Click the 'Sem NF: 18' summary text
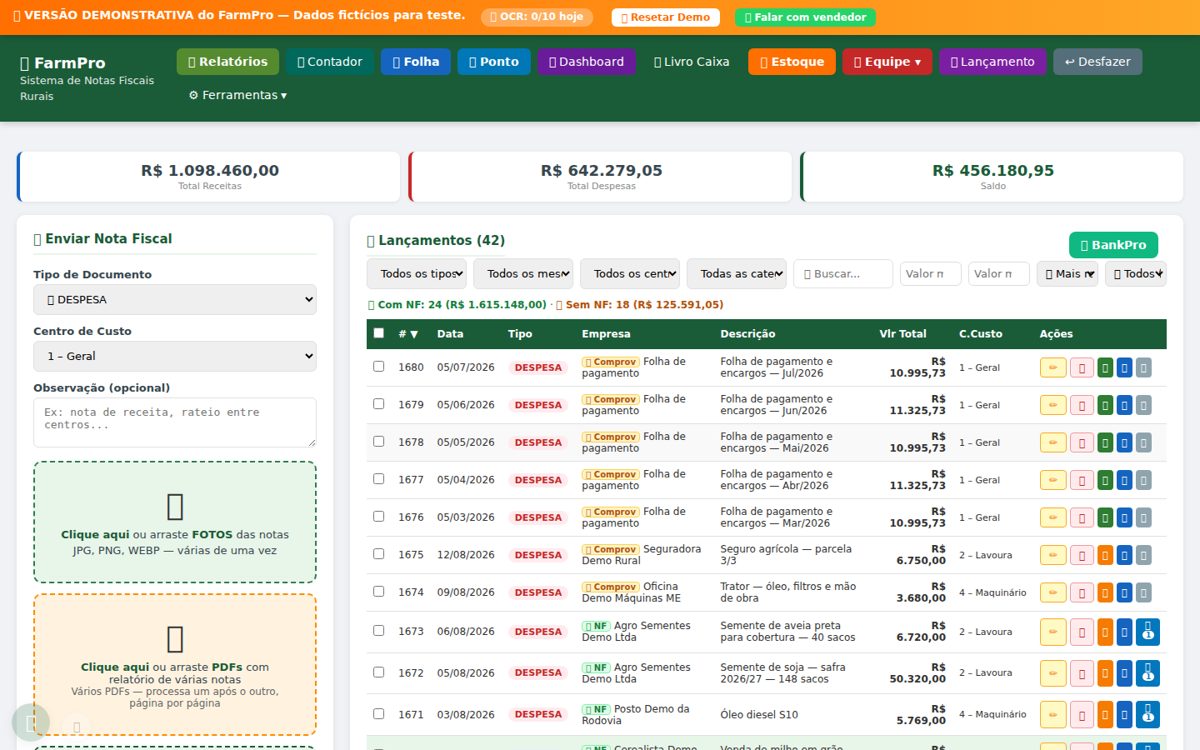Screen dimensions: 1200x750 pyautogui.click(x=639, y=305)
